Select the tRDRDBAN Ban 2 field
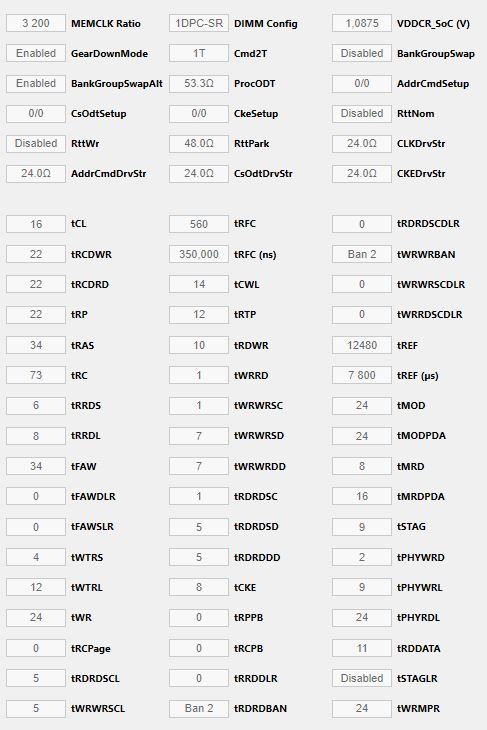The width and height of the screenshot is (487, 730). click(199, 708)
